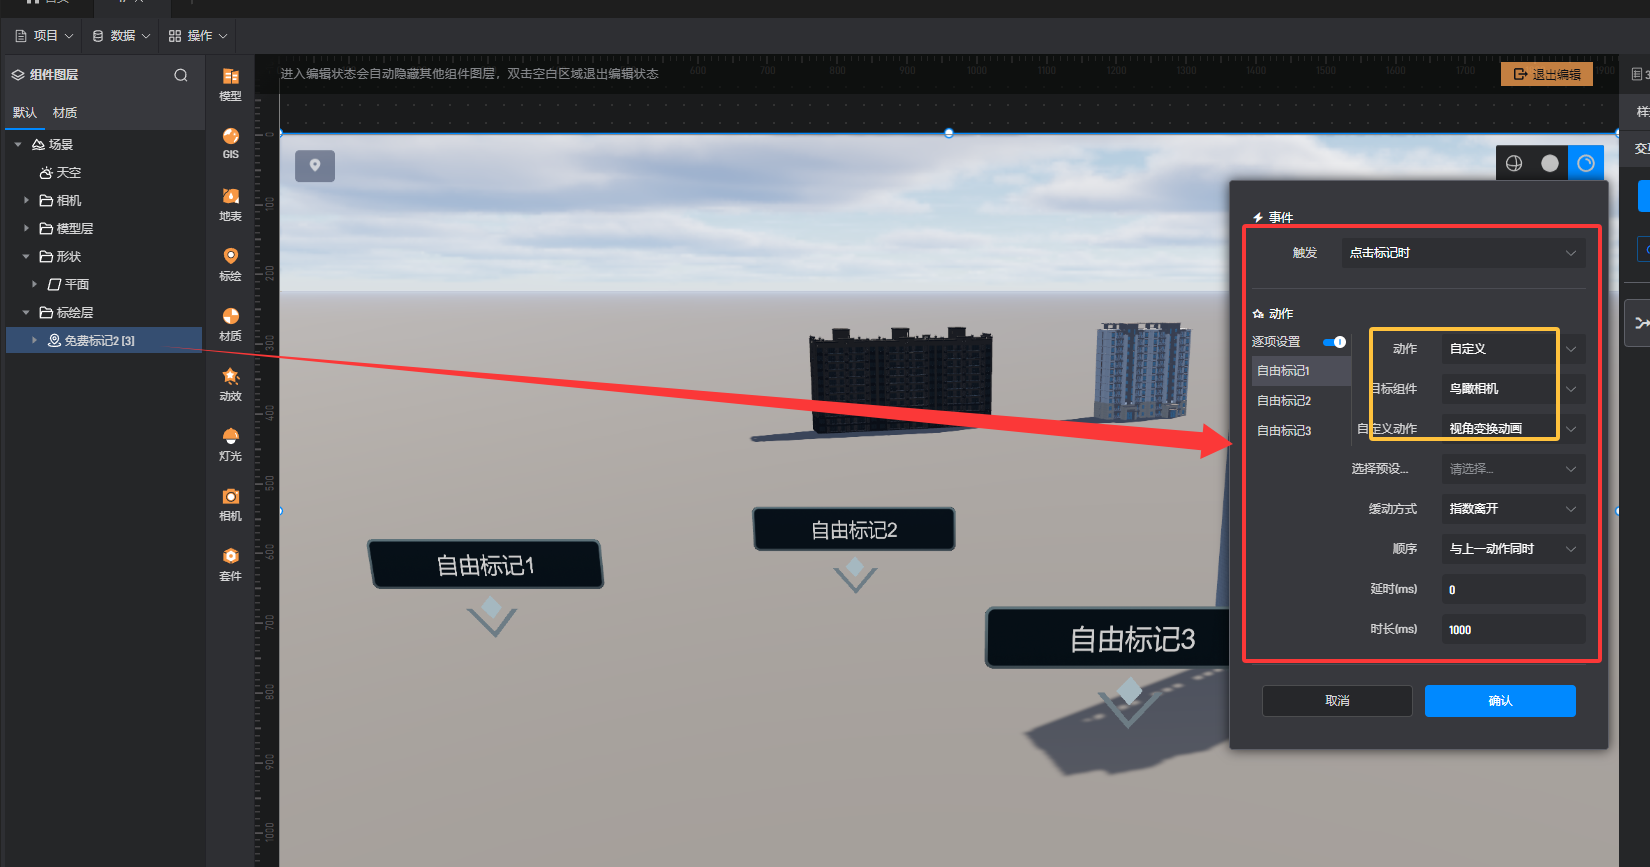Expand the 平面 plane layer node
Viewport: 1650px width, 867px height.
34,285
